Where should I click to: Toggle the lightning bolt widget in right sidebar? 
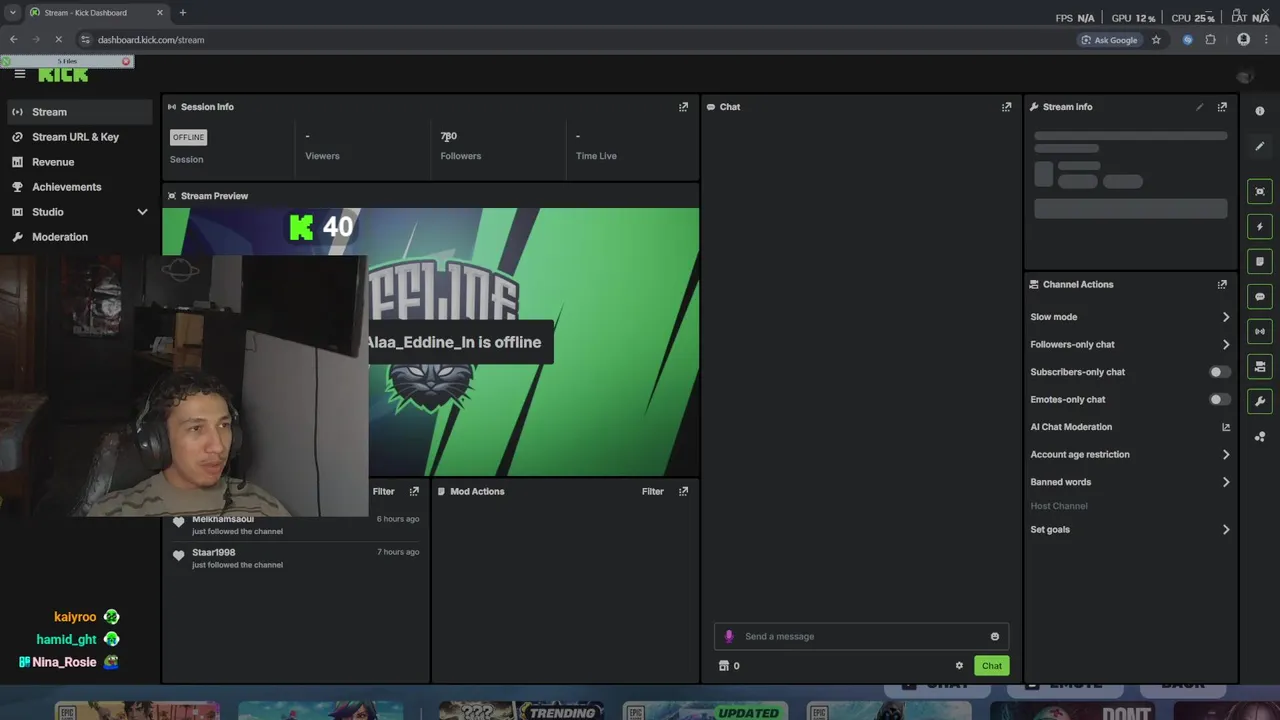coord(1260,227)
